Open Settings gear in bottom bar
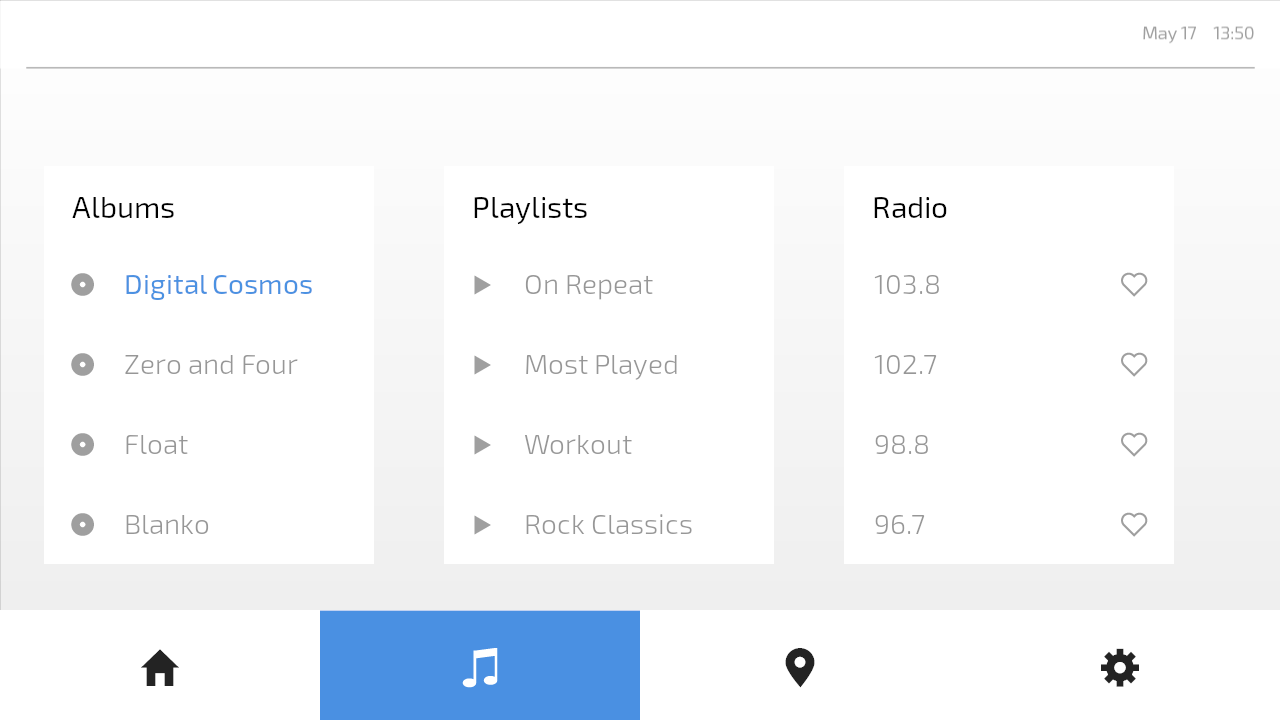1280x720 pixels. [1120, 667]
